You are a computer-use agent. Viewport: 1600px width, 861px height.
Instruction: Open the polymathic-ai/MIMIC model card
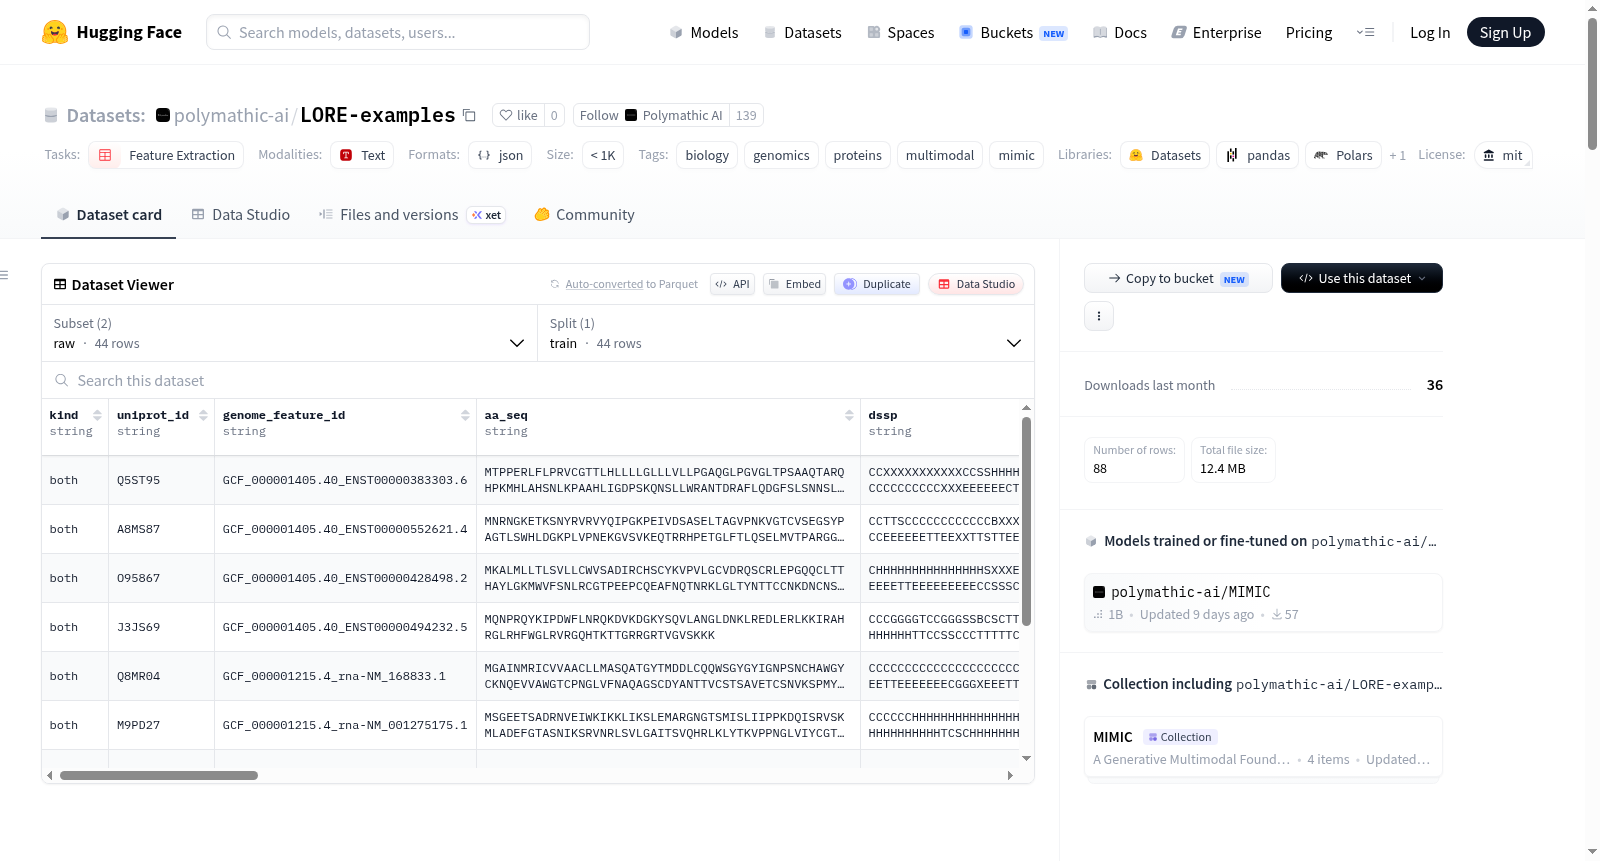(x=1263, y=602)
